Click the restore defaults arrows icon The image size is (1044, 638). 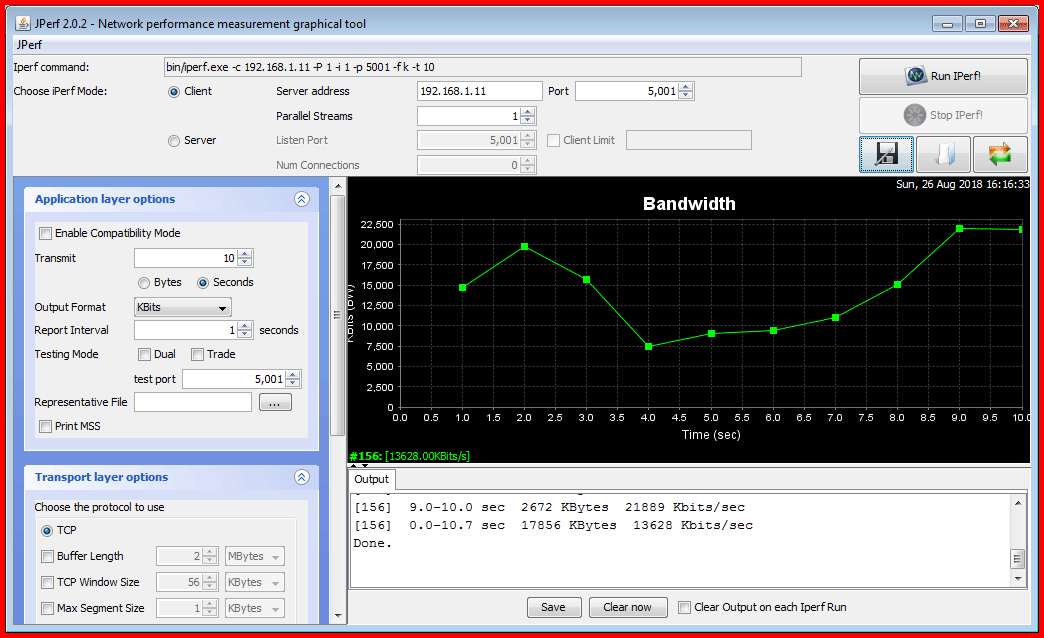[1000, 154]
